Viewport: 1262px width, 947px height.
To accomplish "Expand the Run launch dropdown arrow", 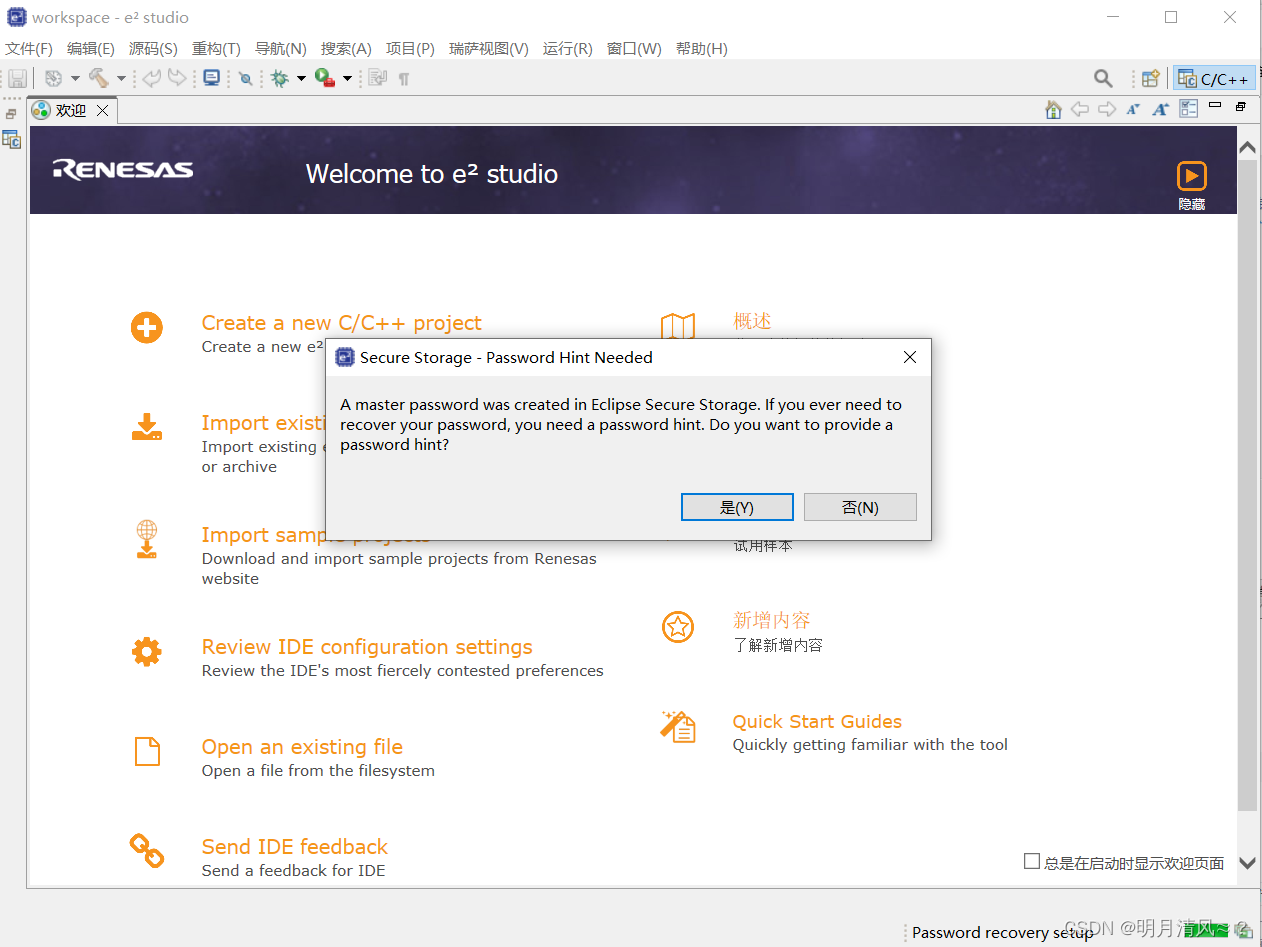I will [x=348, y=78].
